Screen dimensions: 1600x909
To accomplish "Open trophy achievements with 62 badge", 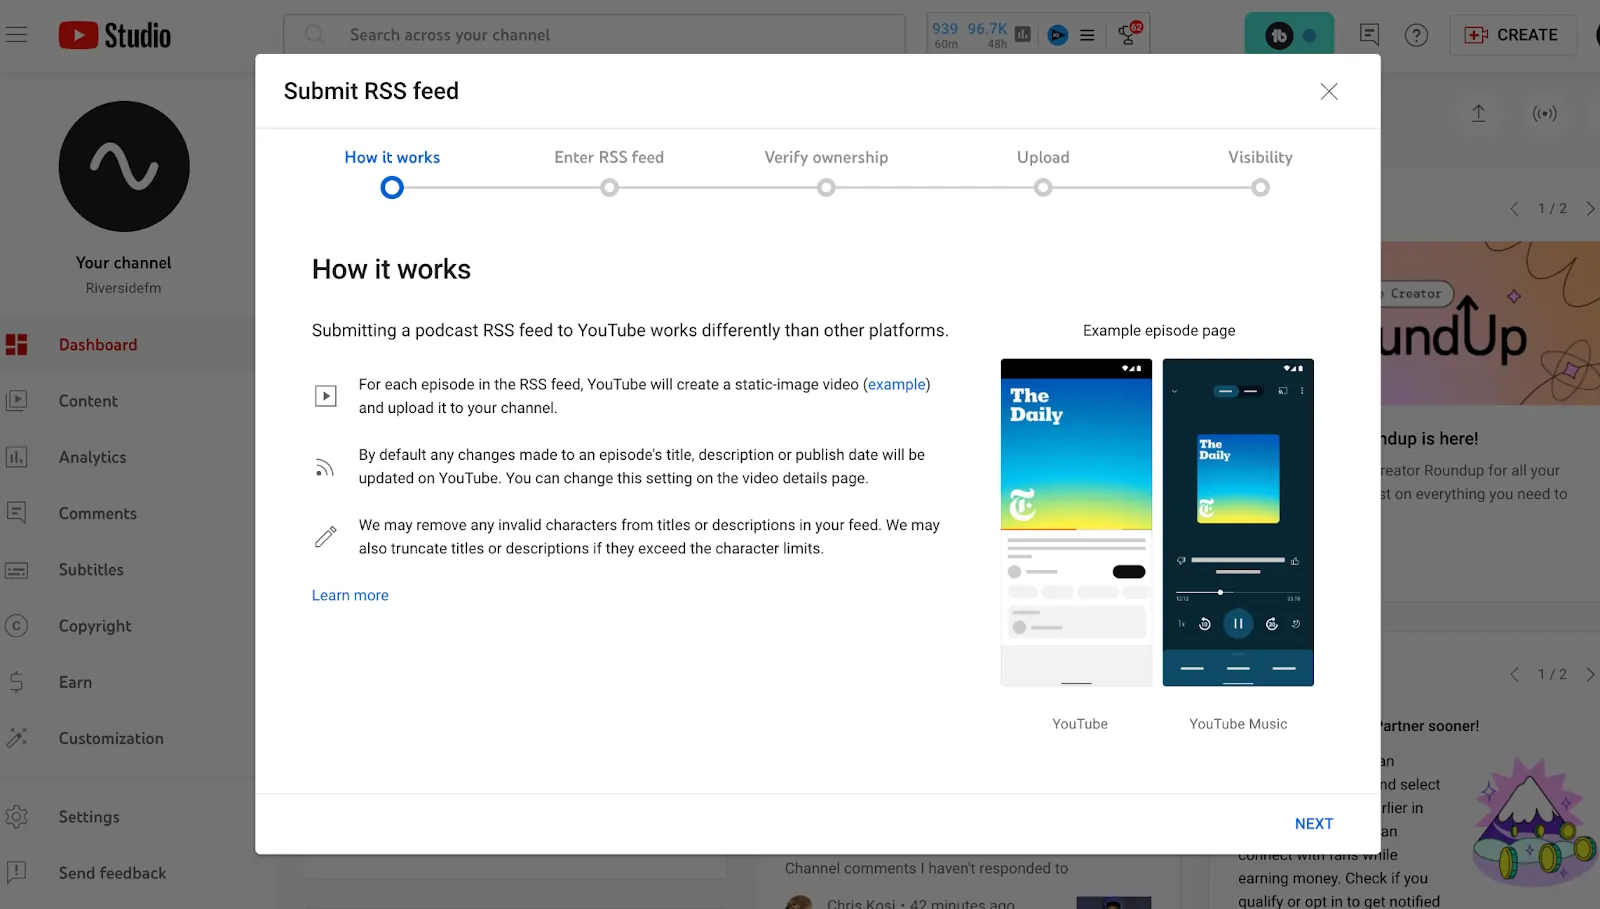I will (x=1129, y=34).
